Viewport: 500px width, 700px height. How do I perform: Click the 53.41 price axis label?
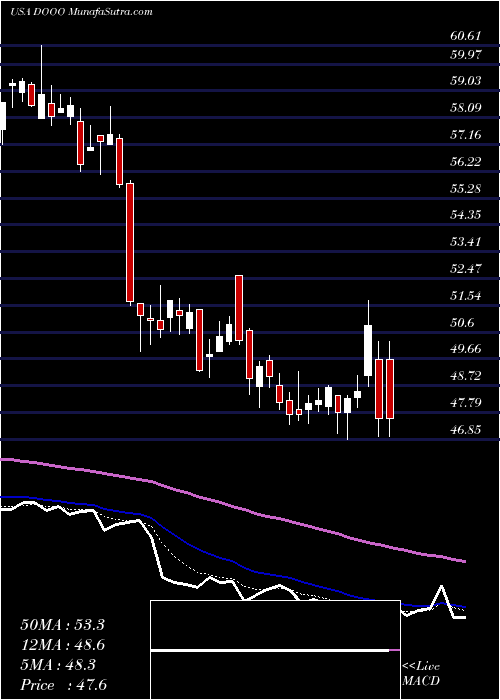point(464,242)
